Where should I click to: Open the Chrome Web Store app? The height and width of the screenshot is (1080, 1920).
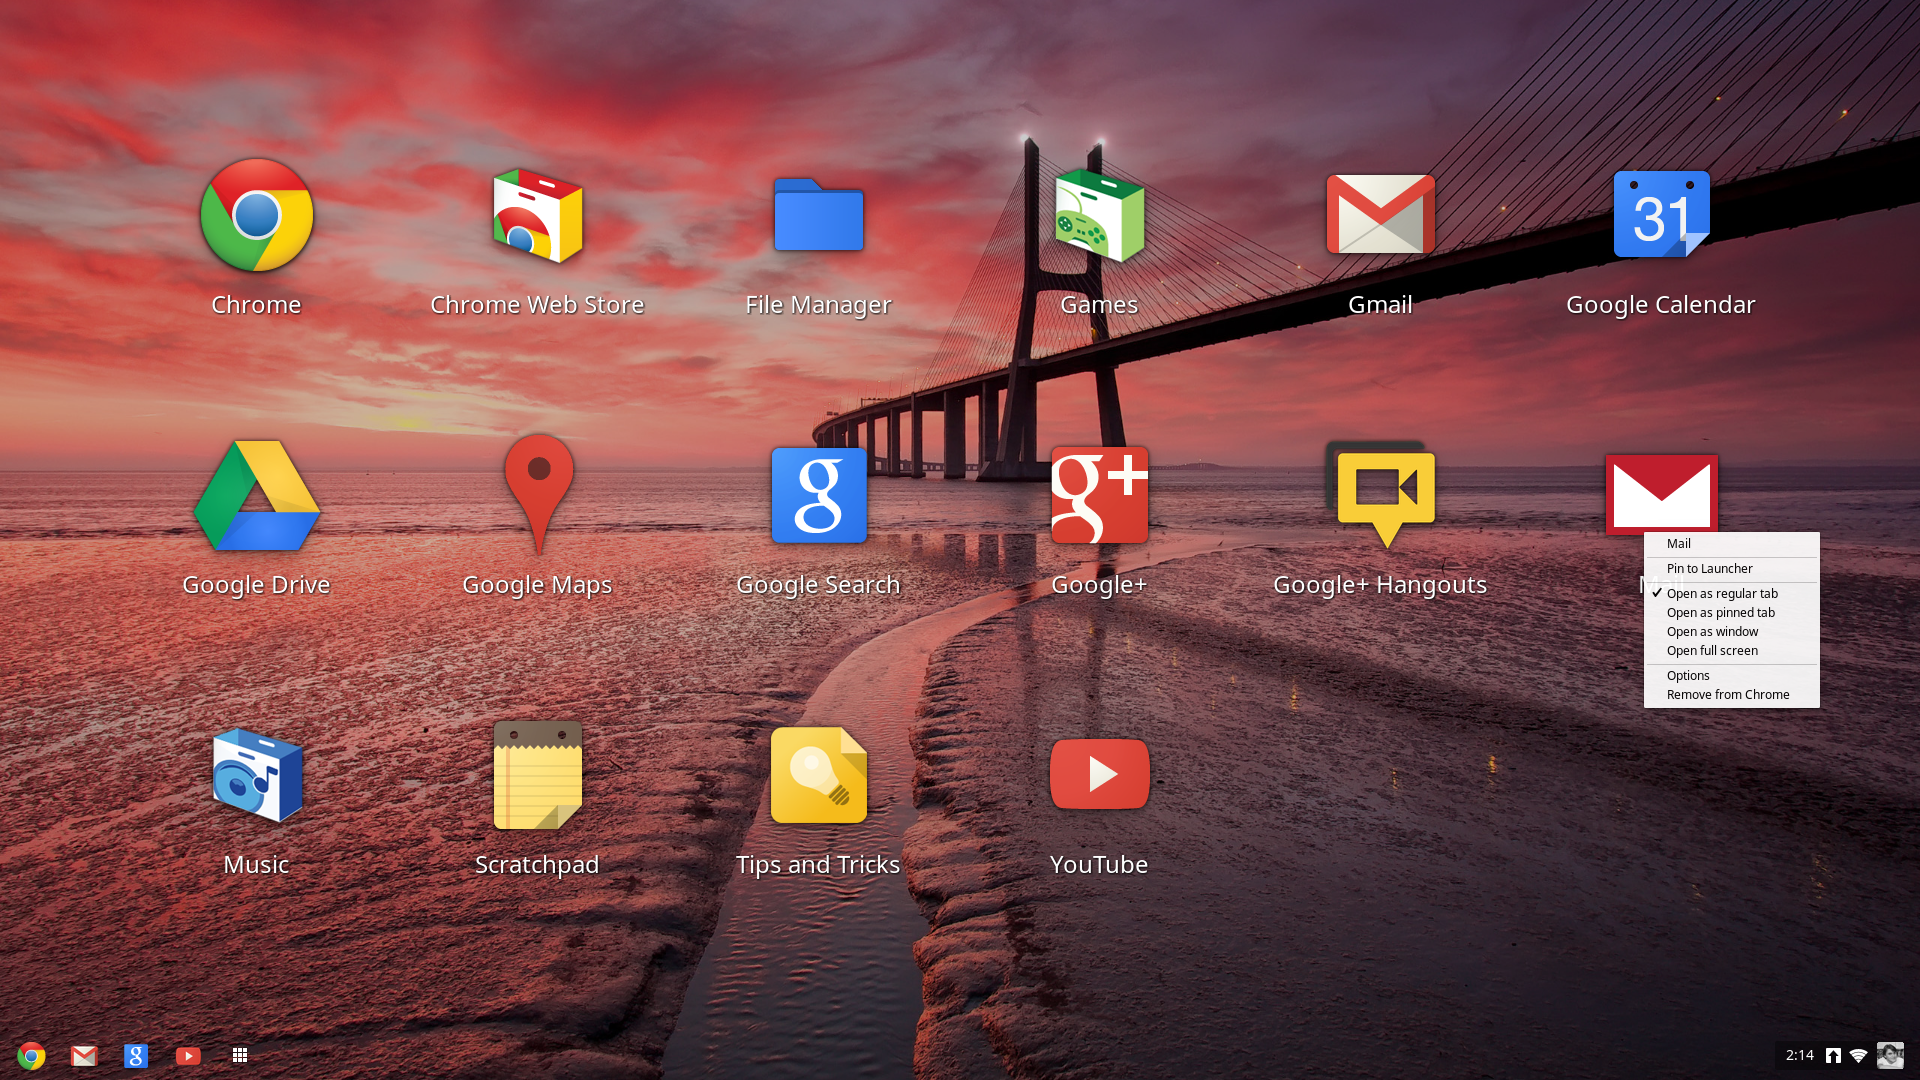click(537, 217)
